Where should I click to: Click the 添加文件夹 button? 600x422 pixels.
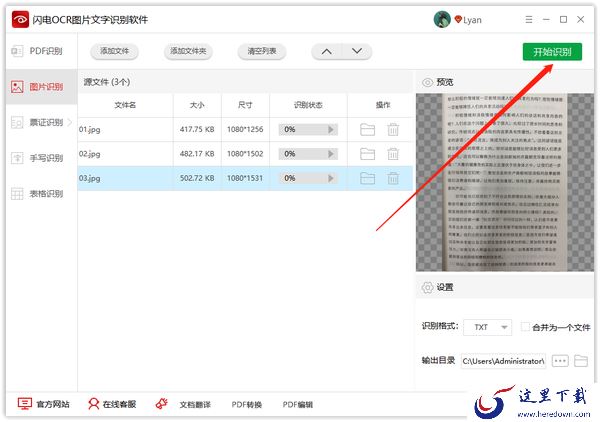point(188,51)
